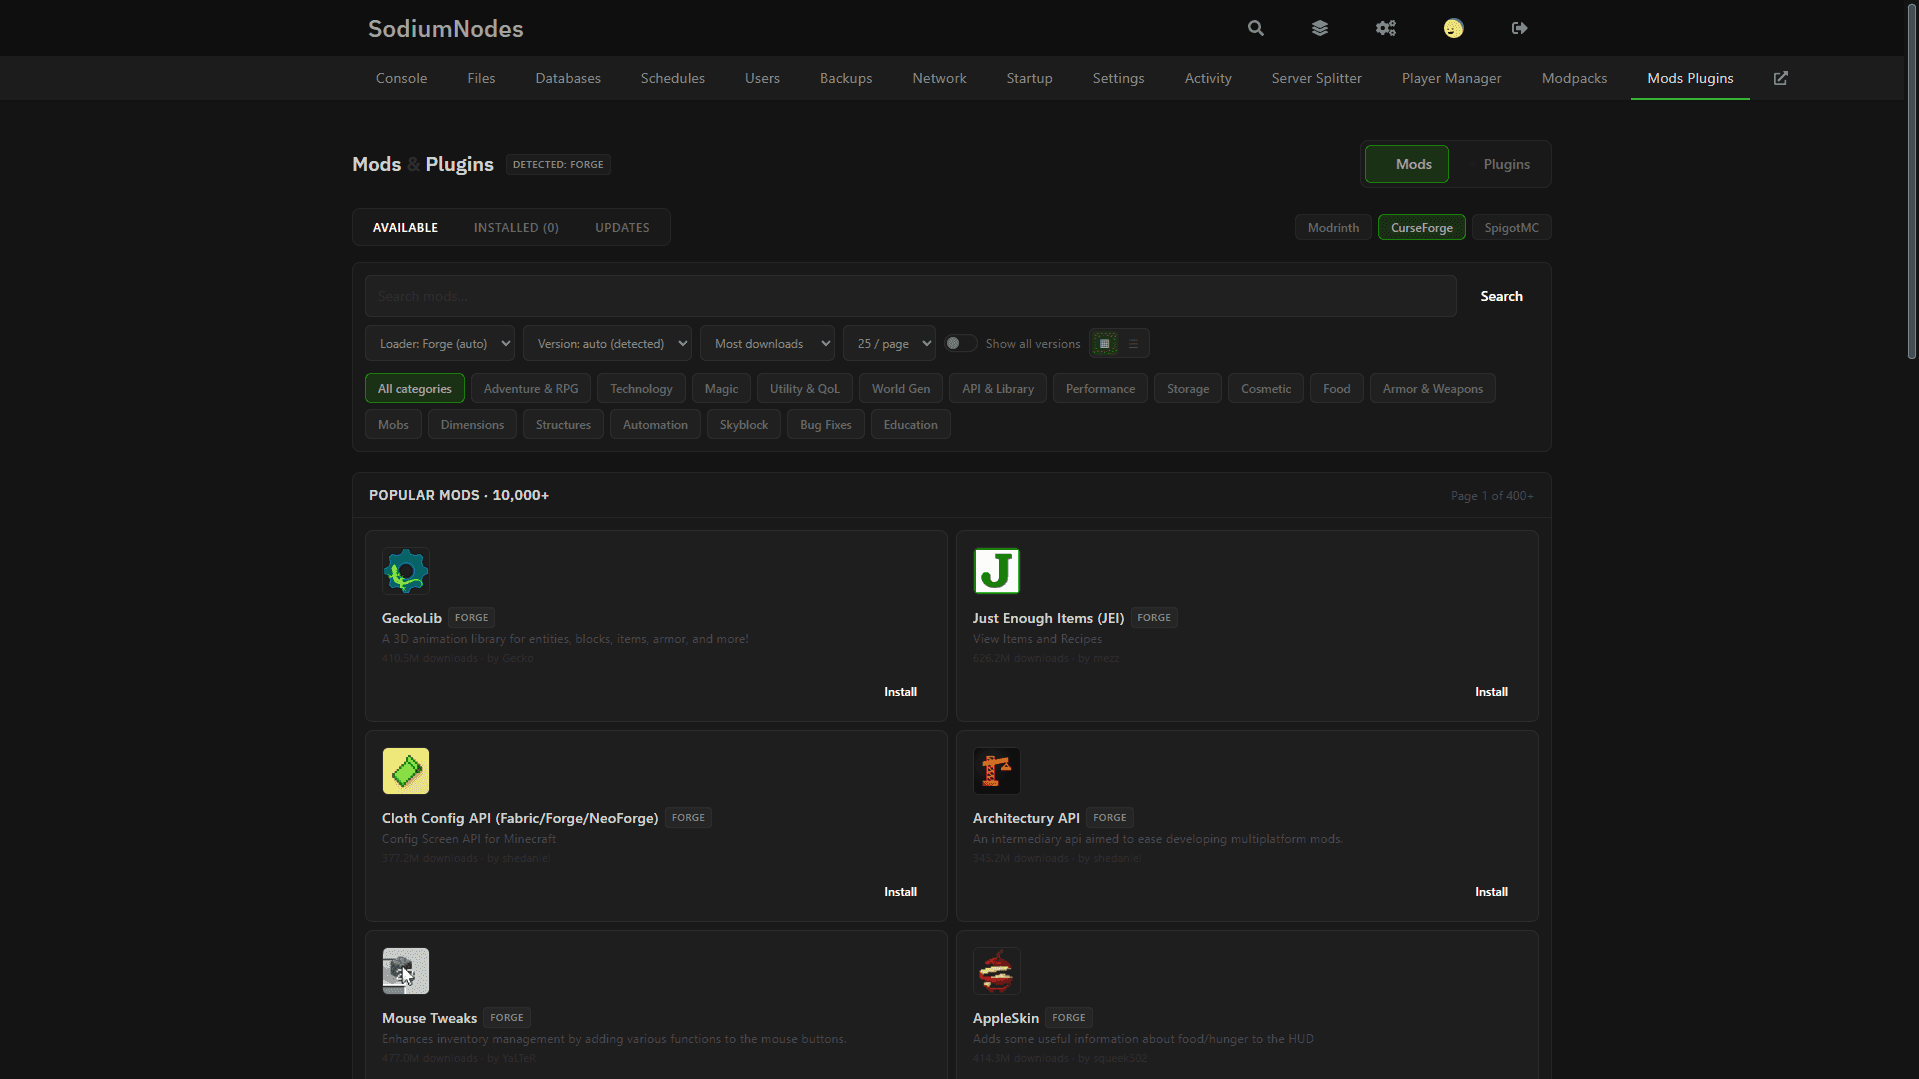Filter by Utility & QoL category

click(x=804, y=389)
